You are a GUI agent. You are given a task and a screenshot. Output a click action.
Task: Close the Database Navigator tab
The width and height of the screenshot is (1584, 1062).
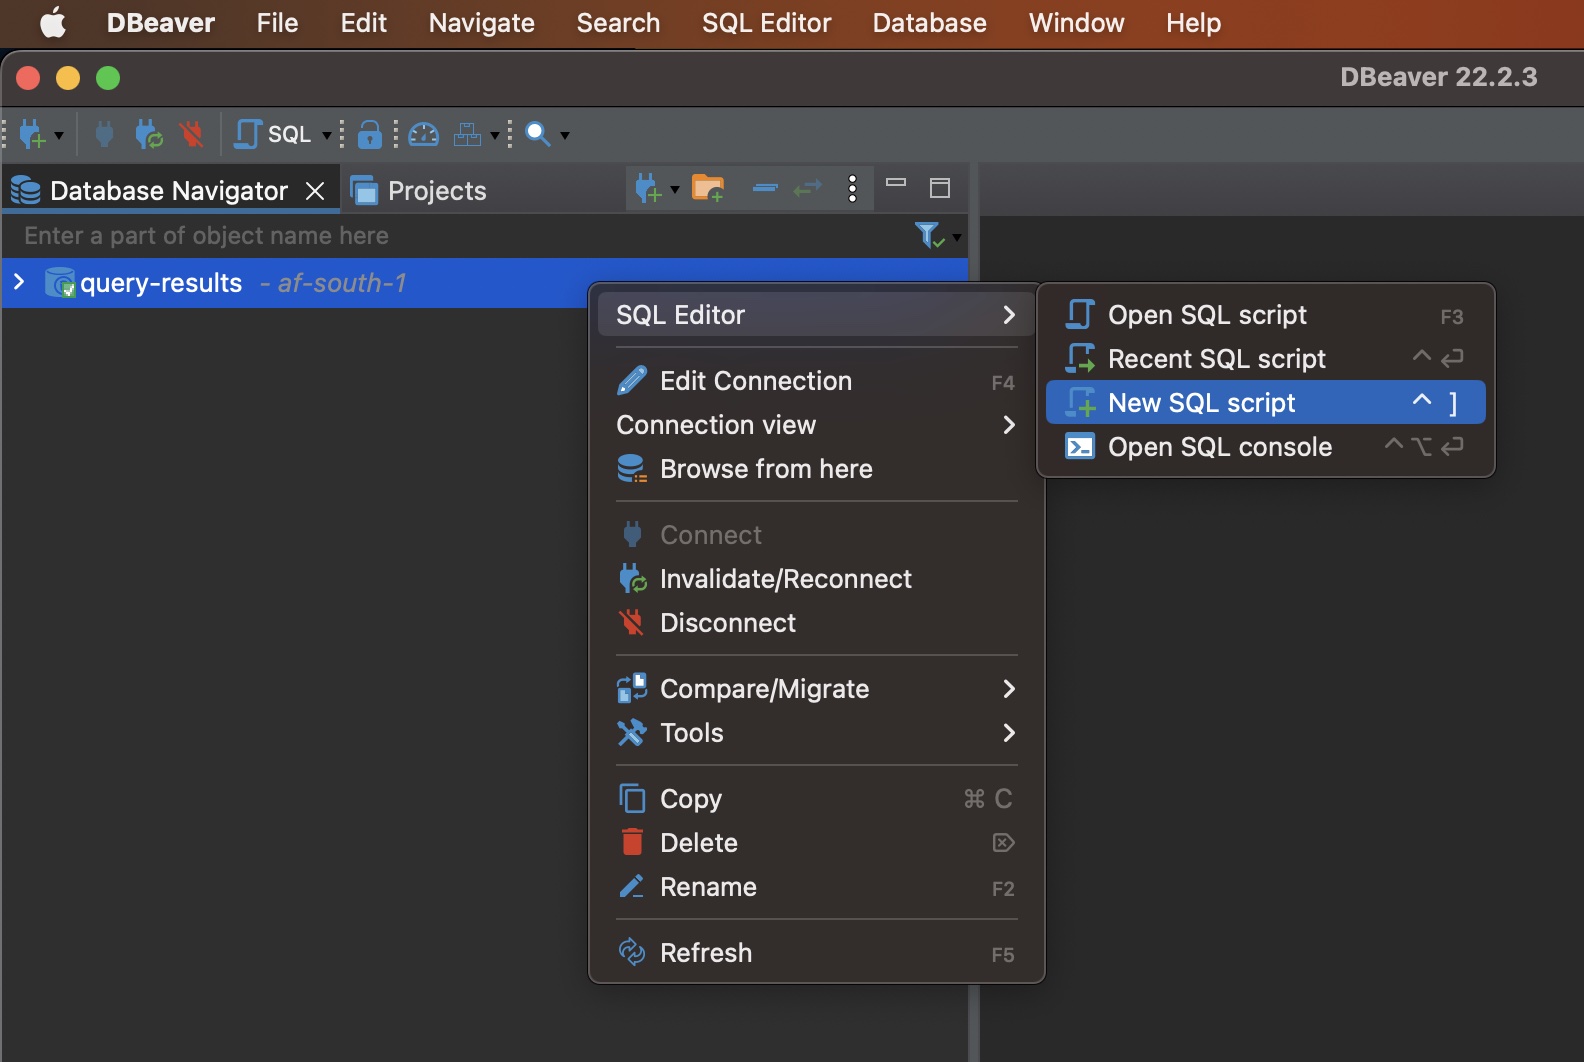315,190
